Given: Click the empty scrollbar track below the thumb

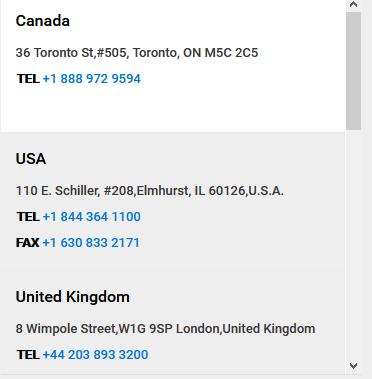Looking at the screenshot, I should tap(353, 243).
